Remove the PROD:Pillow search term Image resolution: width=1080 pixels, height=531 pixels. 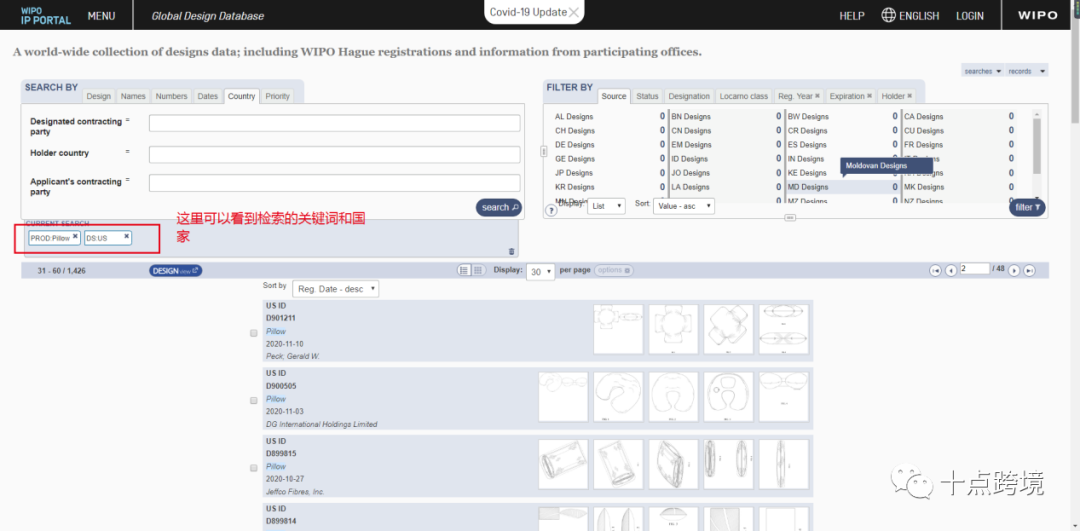pyautogui.click(x=75, y=236)
